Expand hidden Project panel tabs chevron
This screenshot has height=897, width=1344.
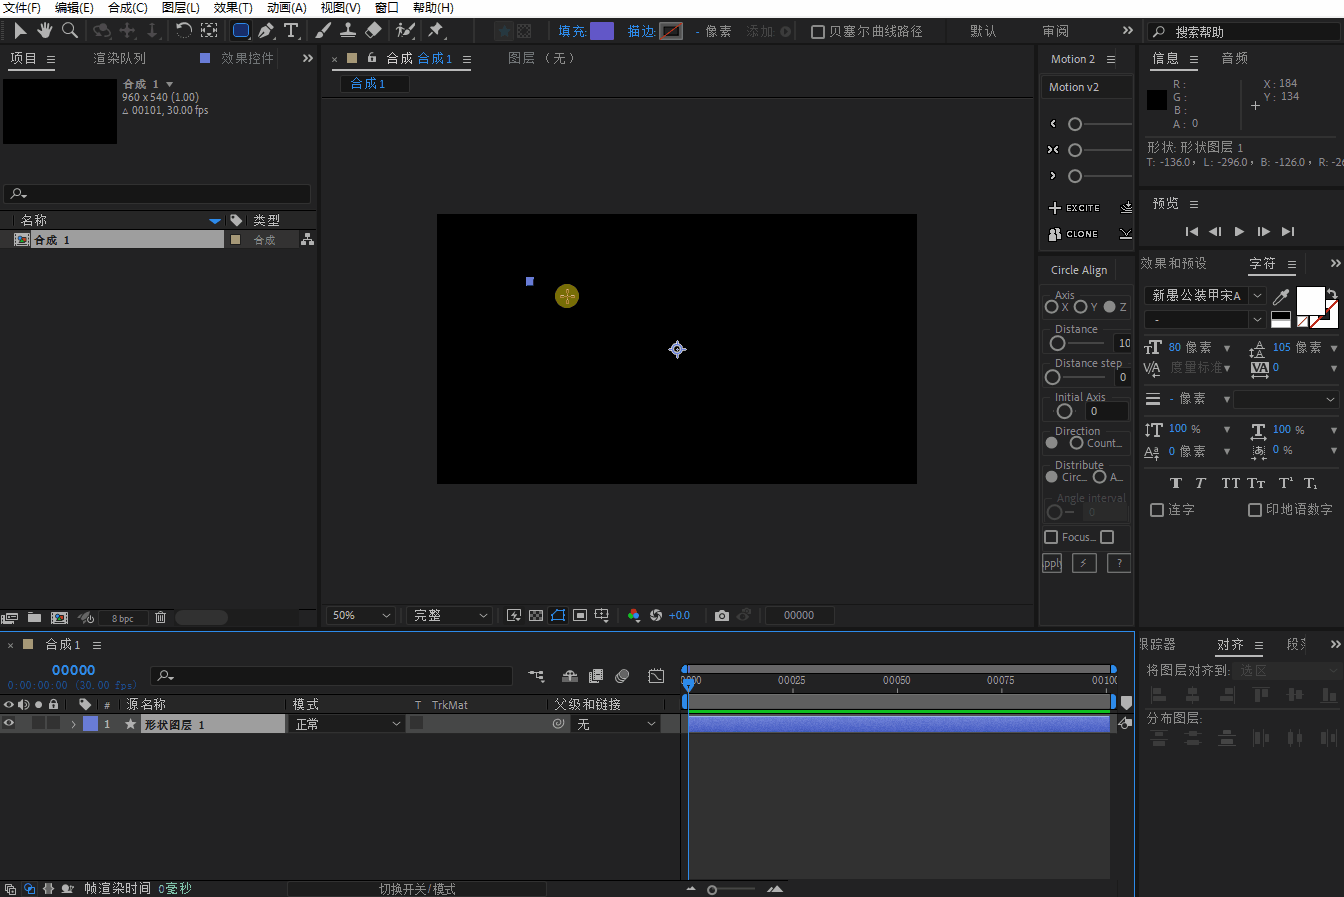[307, 58]
